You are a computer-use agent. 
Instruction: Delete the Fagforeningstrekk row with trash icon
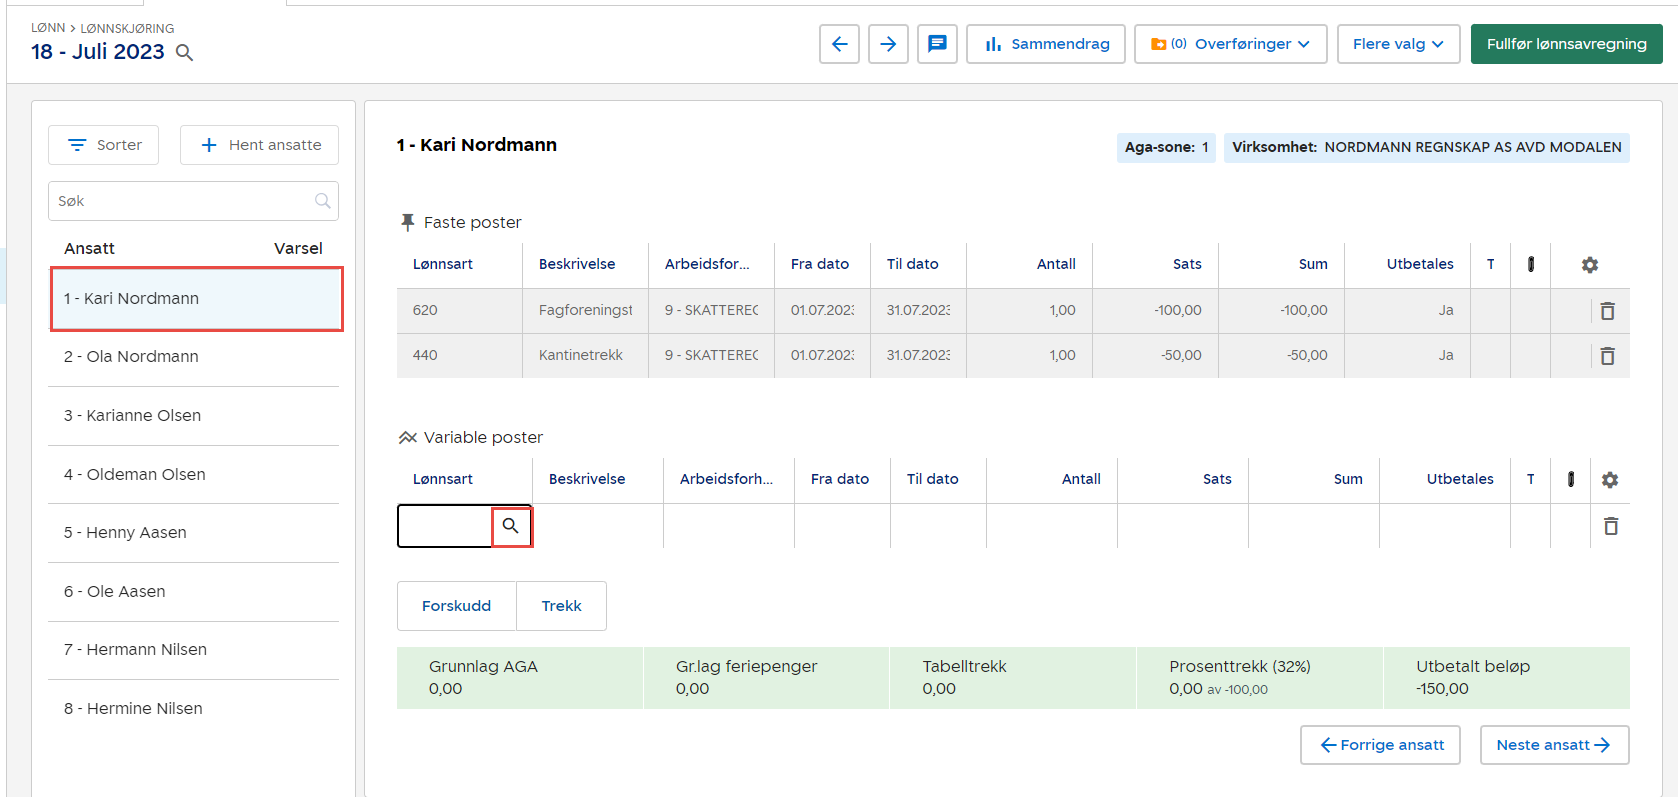pos(1607,311)
